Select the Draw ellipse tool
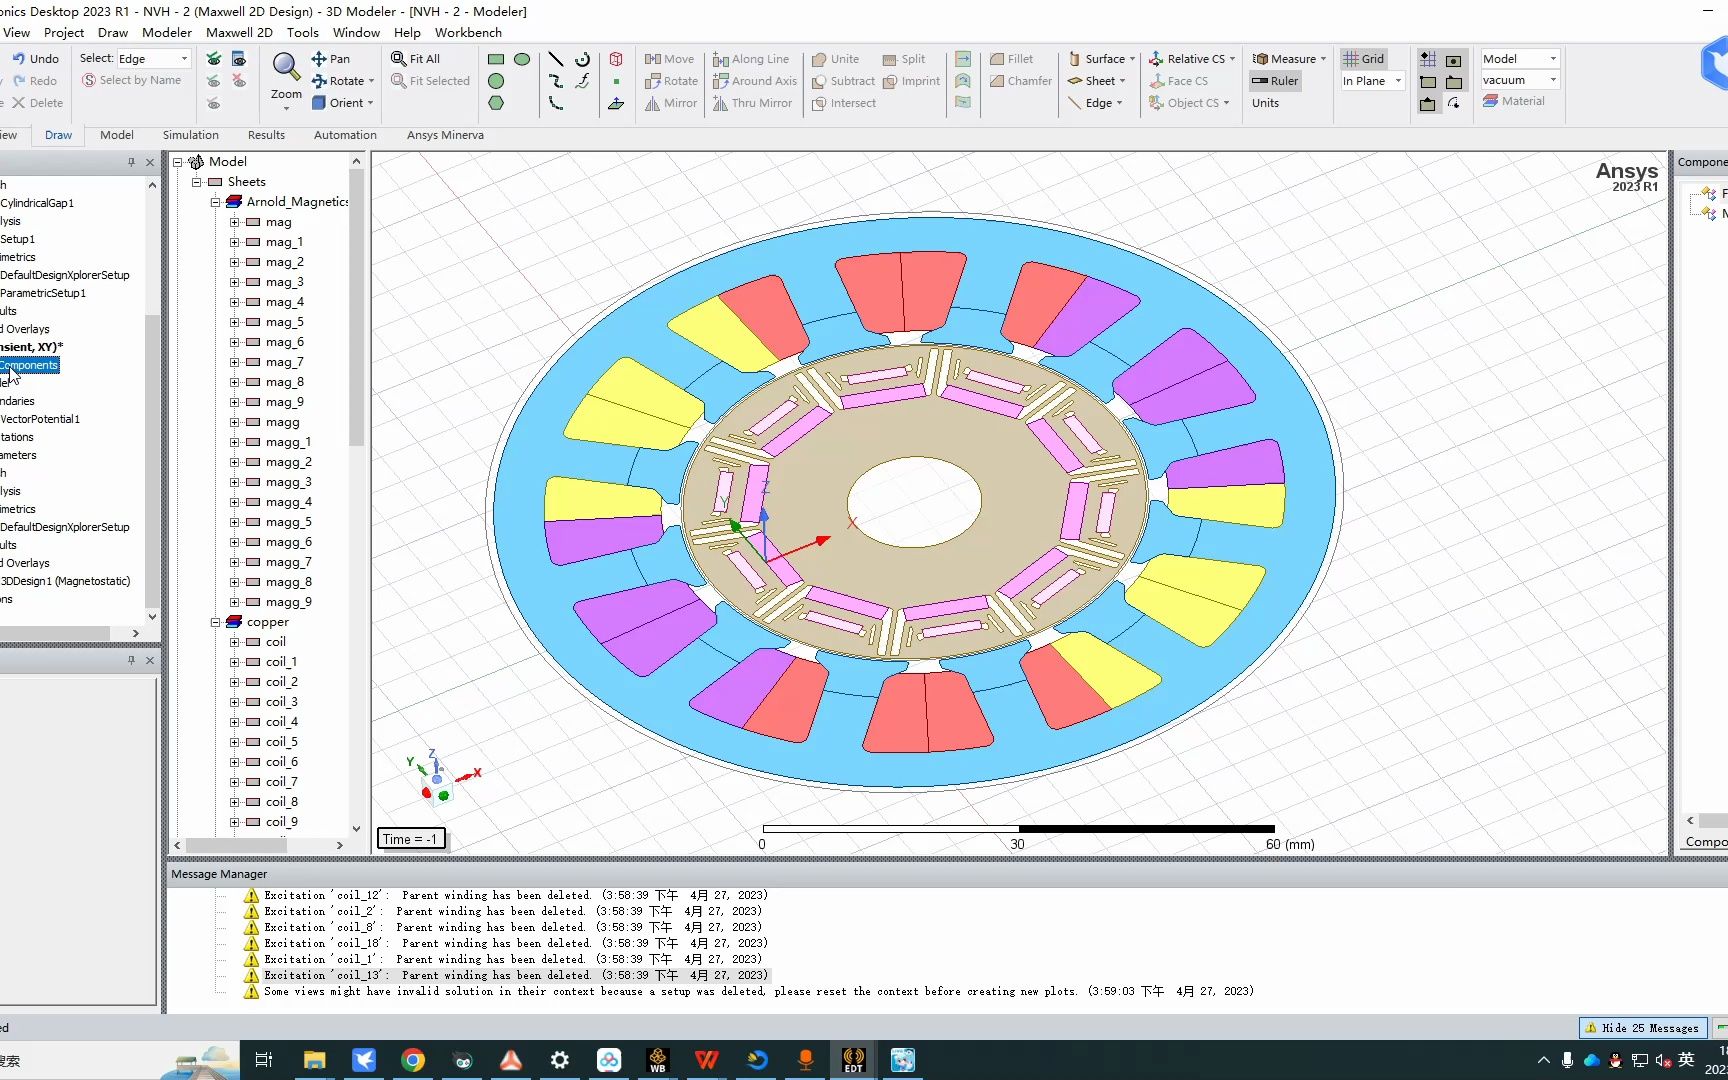This screenshot has width=1728, height=1080. [x=522, y=60]
